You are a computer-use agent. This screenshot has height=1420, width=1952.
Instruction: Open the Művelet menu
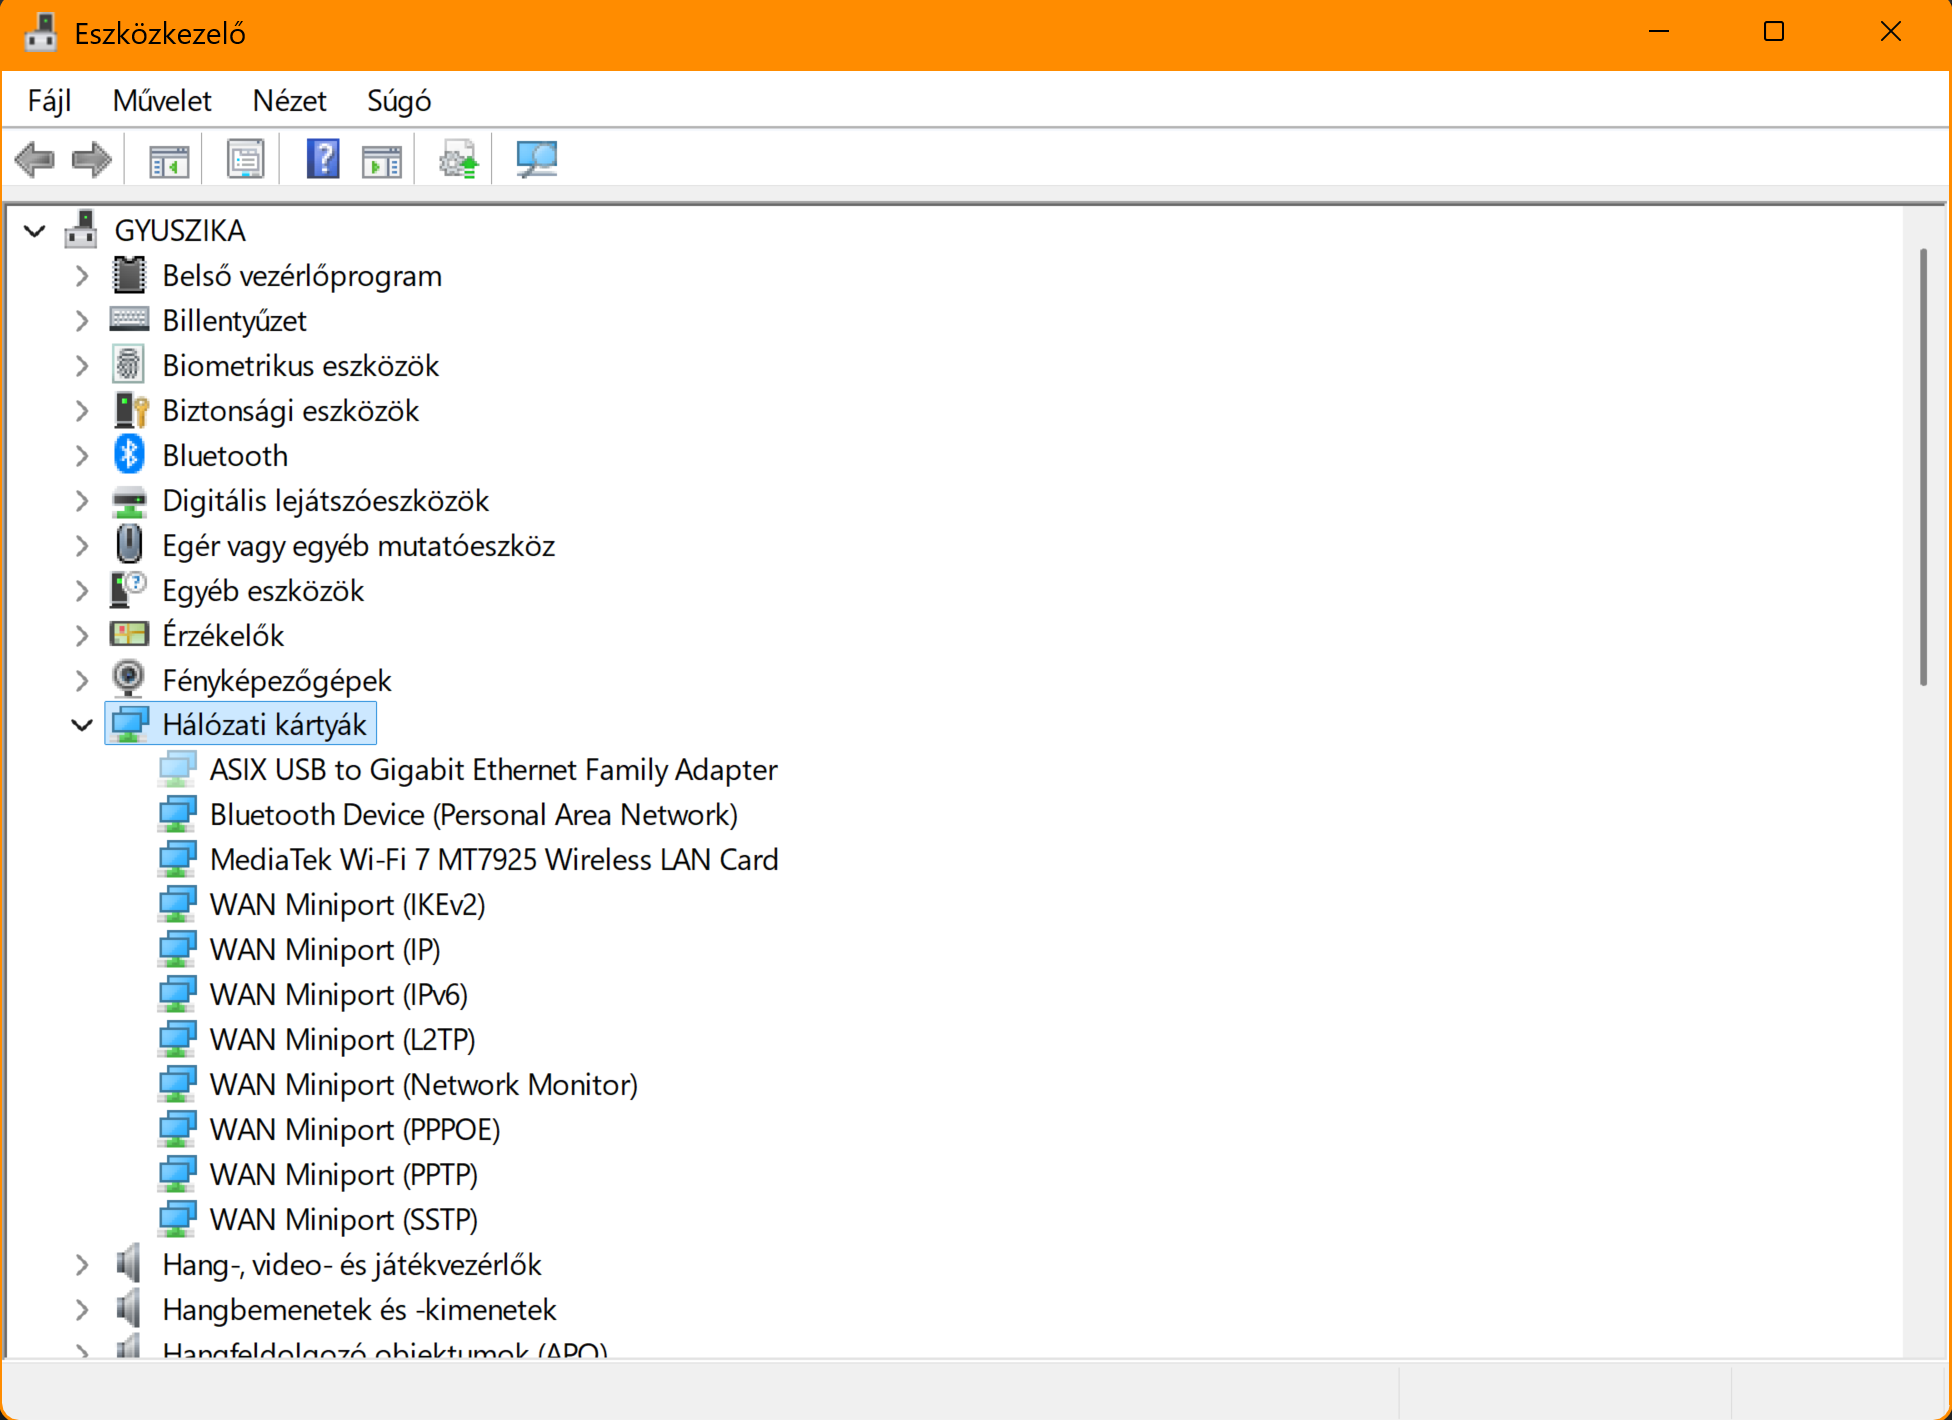[162, 101]
